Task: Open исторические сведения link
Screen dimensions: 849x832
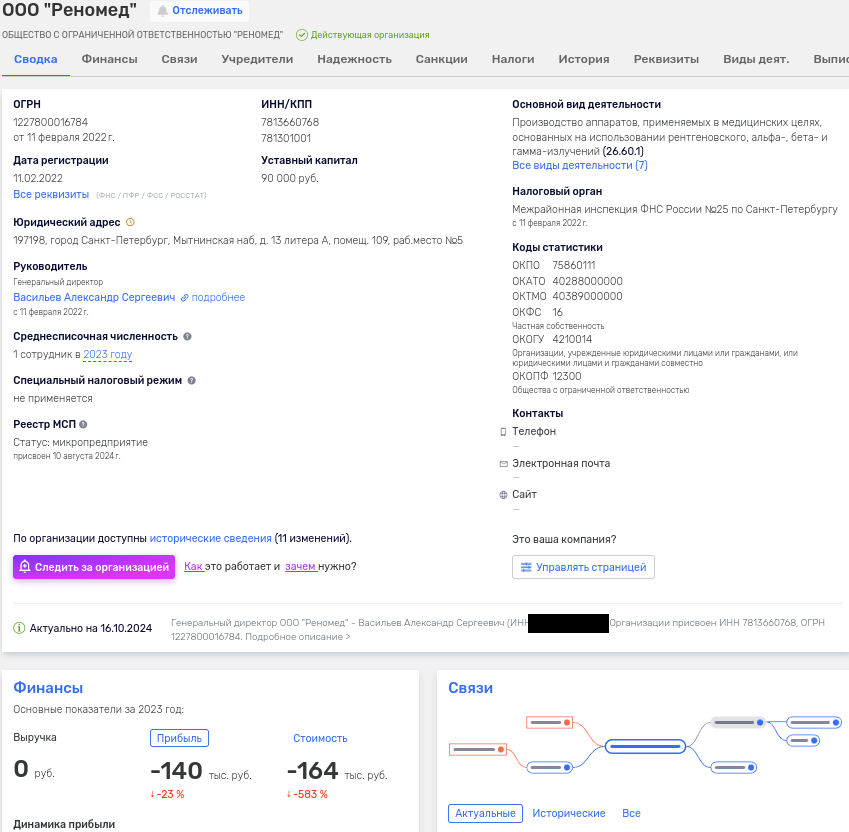Action: pos(211,538)
